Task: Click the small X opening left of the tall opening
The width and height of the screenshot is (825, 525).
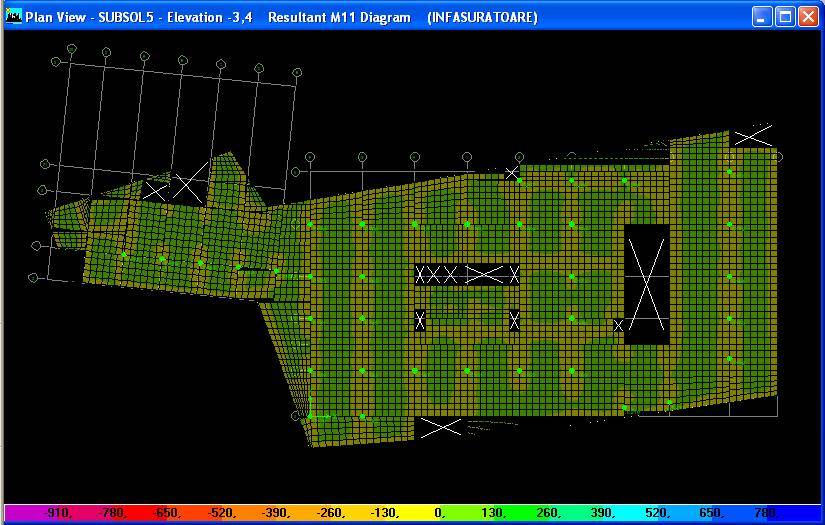Action: (x=618, y=325)
